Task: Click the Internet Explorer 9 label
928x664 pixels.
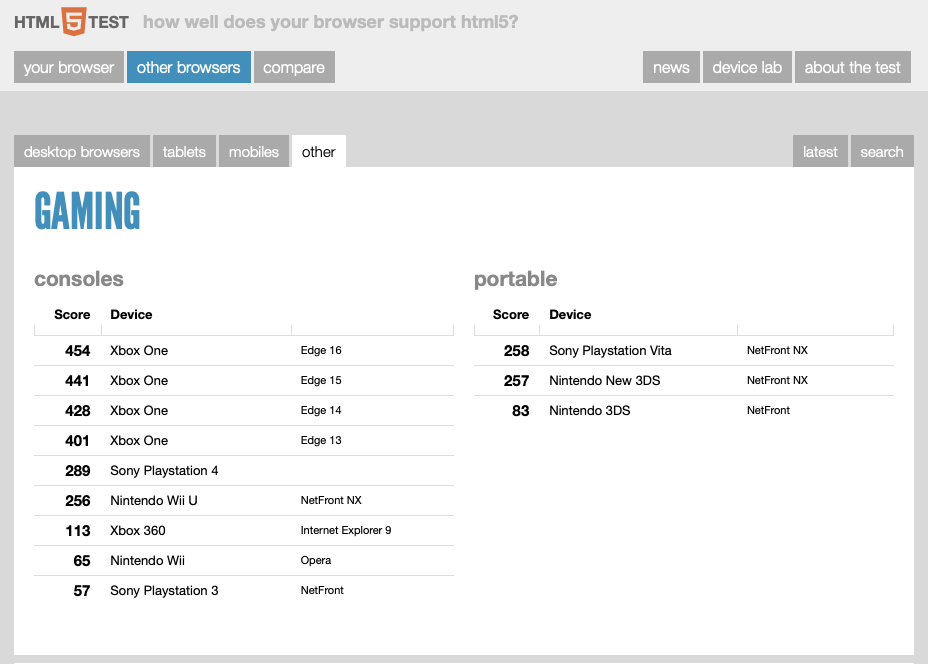Action: point(346,530)
